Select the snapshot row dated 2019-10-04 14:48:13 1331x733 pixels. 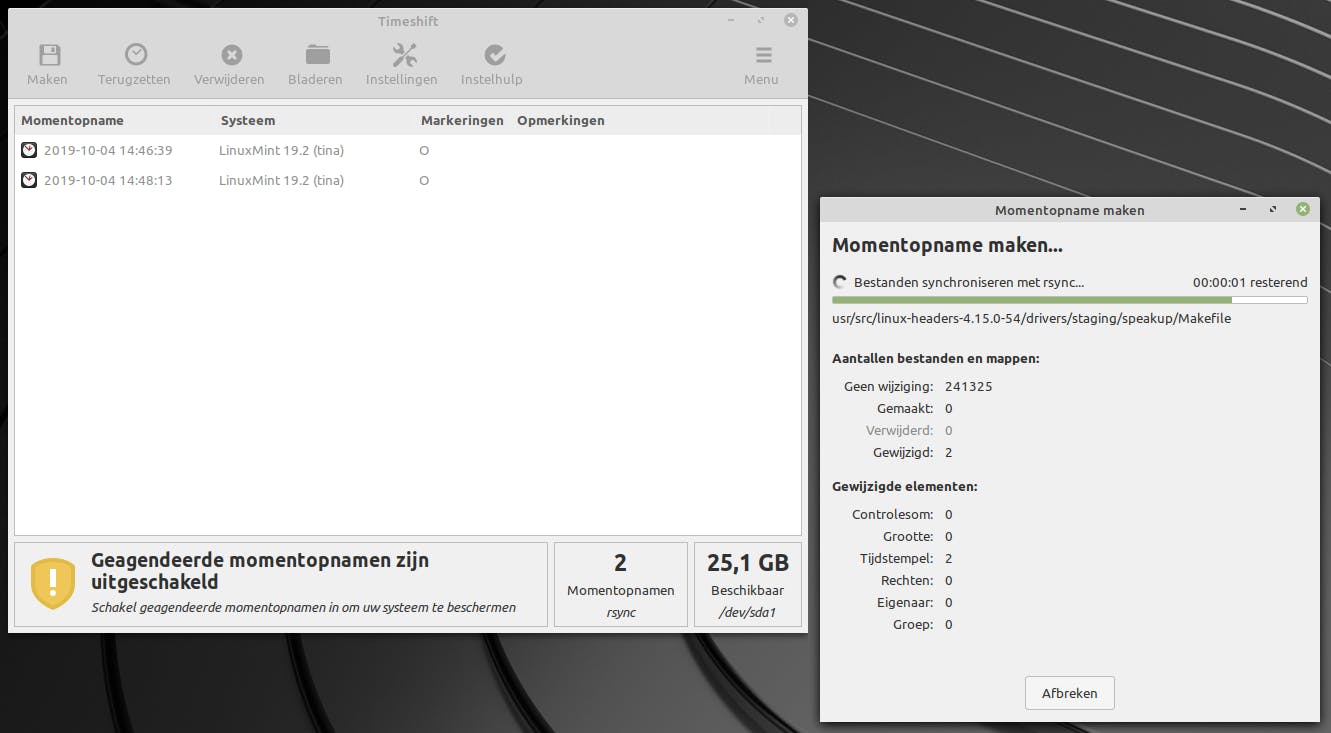[x=408, y=180]
